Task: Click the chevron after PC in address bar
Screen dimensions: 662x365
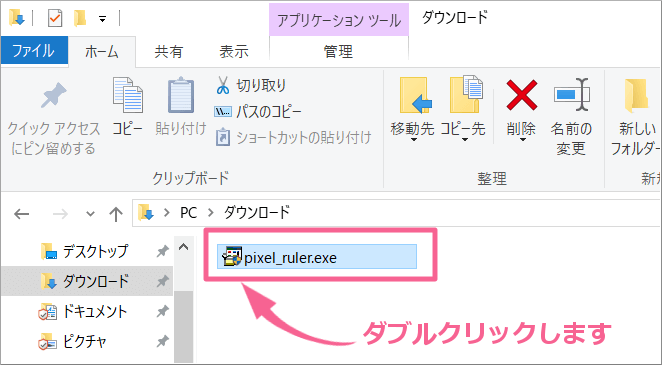Action: 211,213
